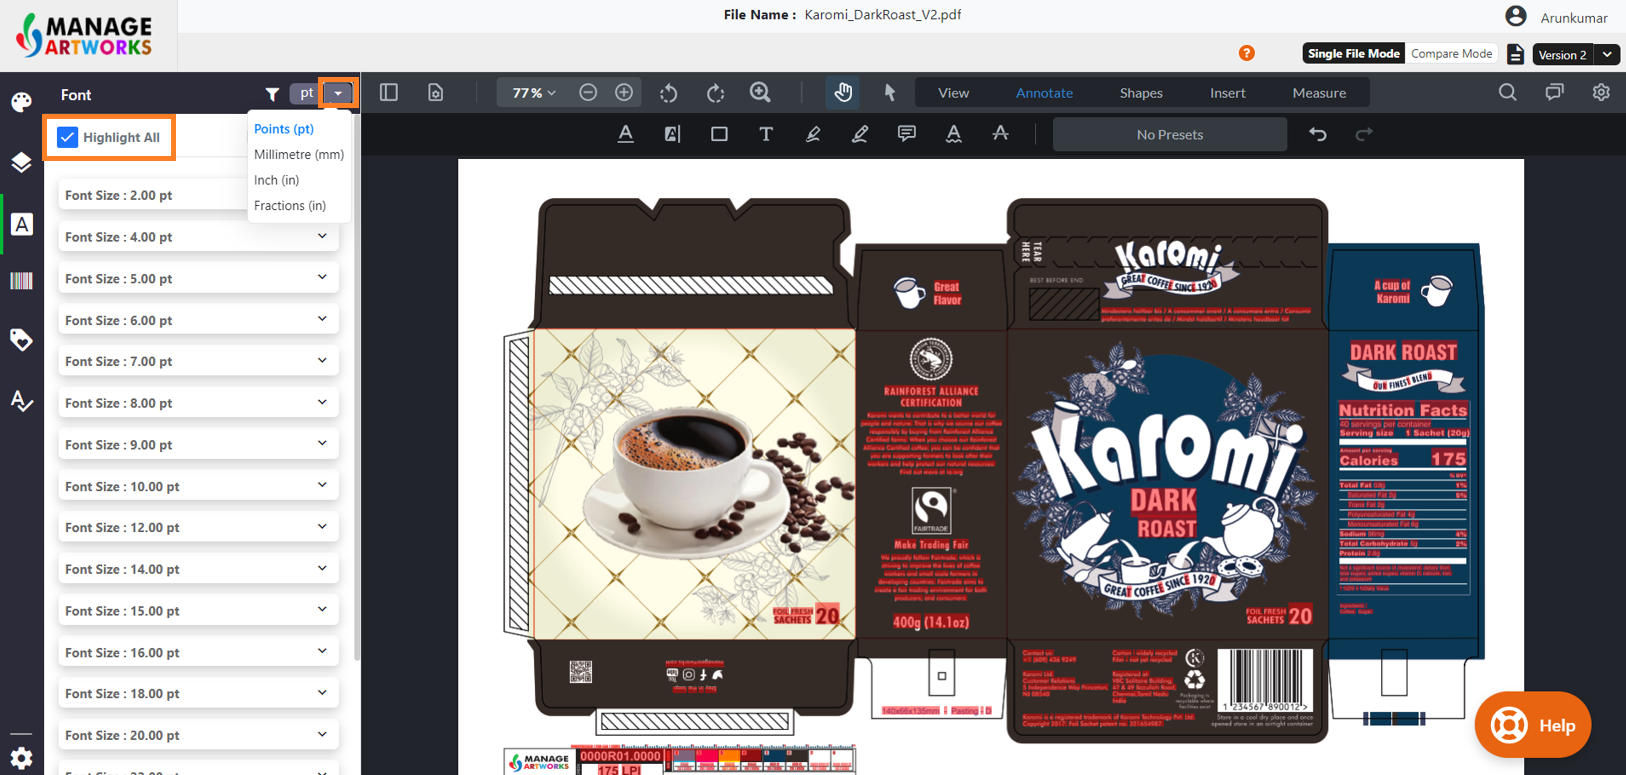Open the comments panel icon
This screenshot has width=1626, height=775.
[x=1554, y=93]
